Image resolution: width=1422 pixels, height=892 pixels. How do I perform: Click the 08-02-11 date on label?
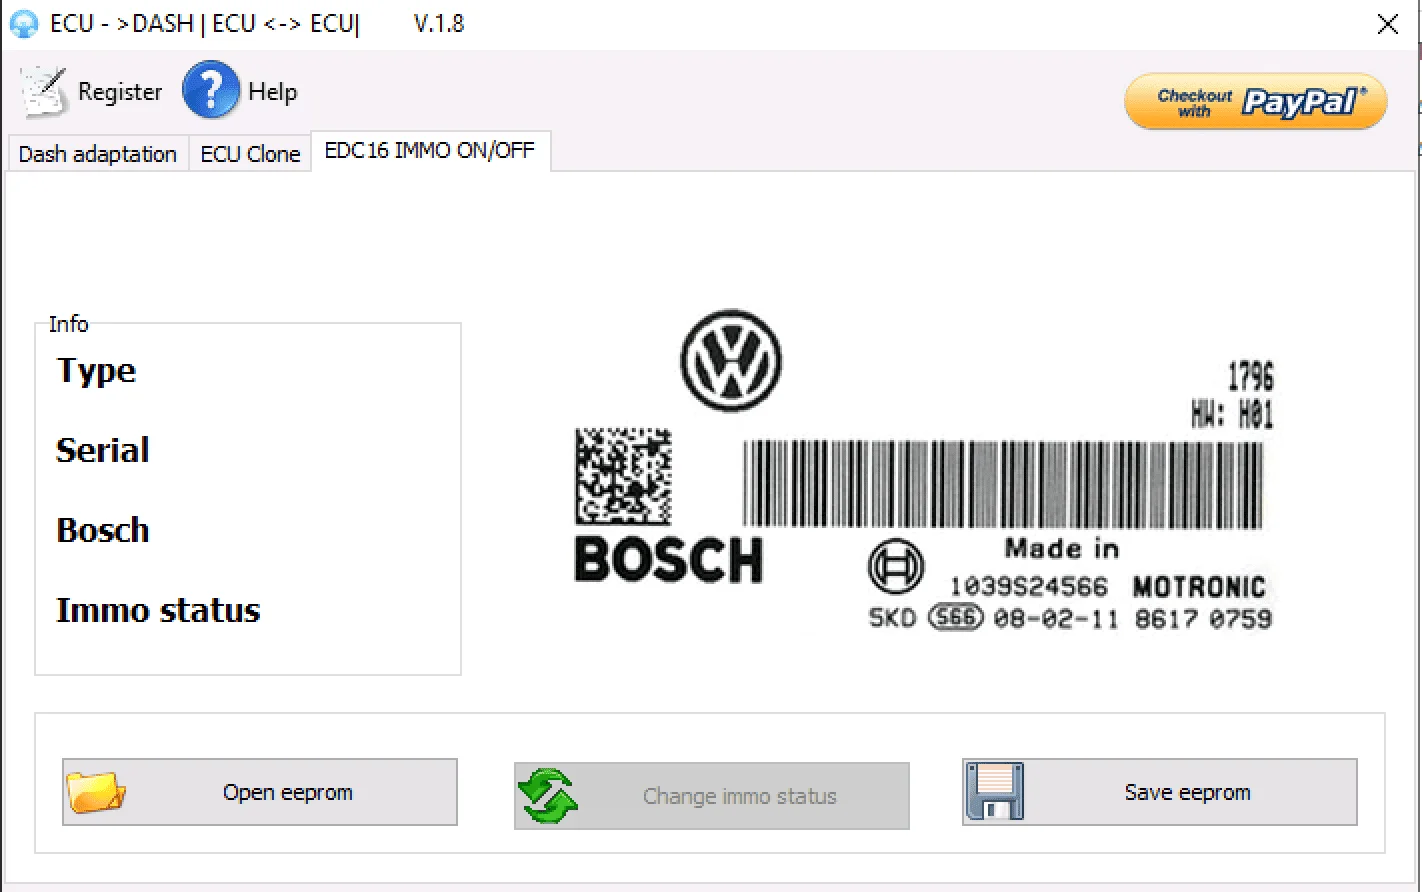1056,619
